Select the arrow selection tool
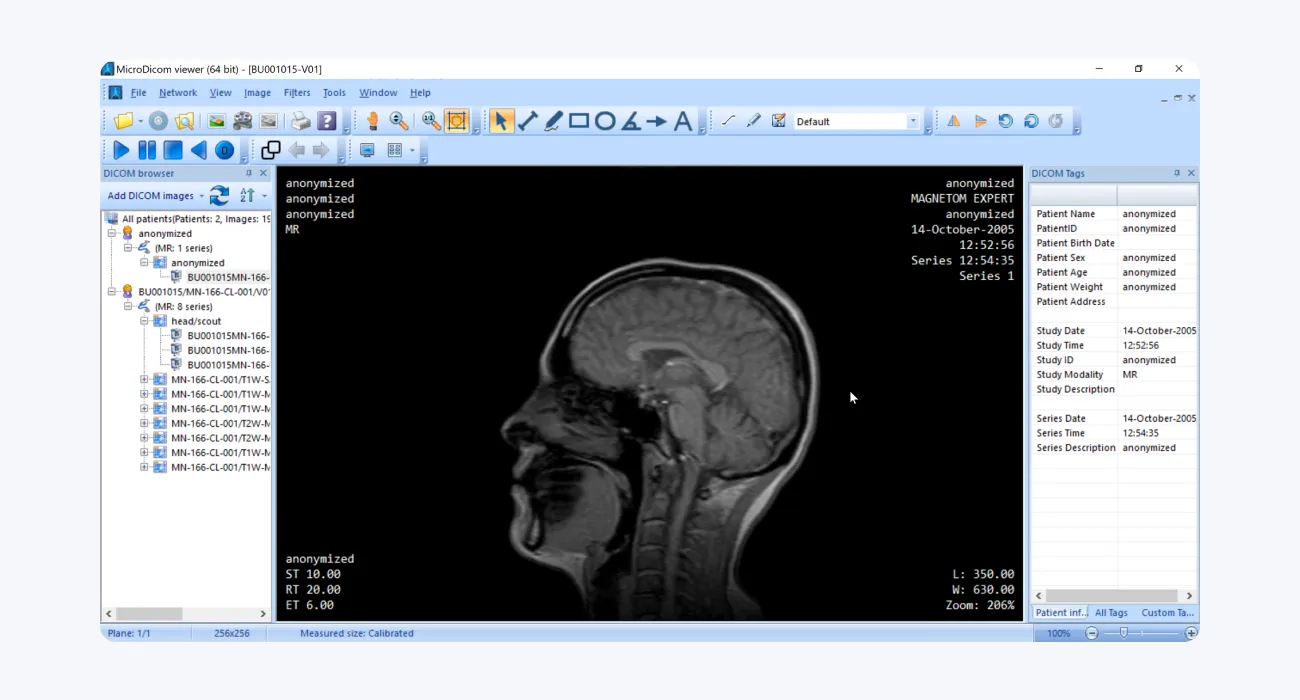The image size is (1300, 700). click(501, 120)
